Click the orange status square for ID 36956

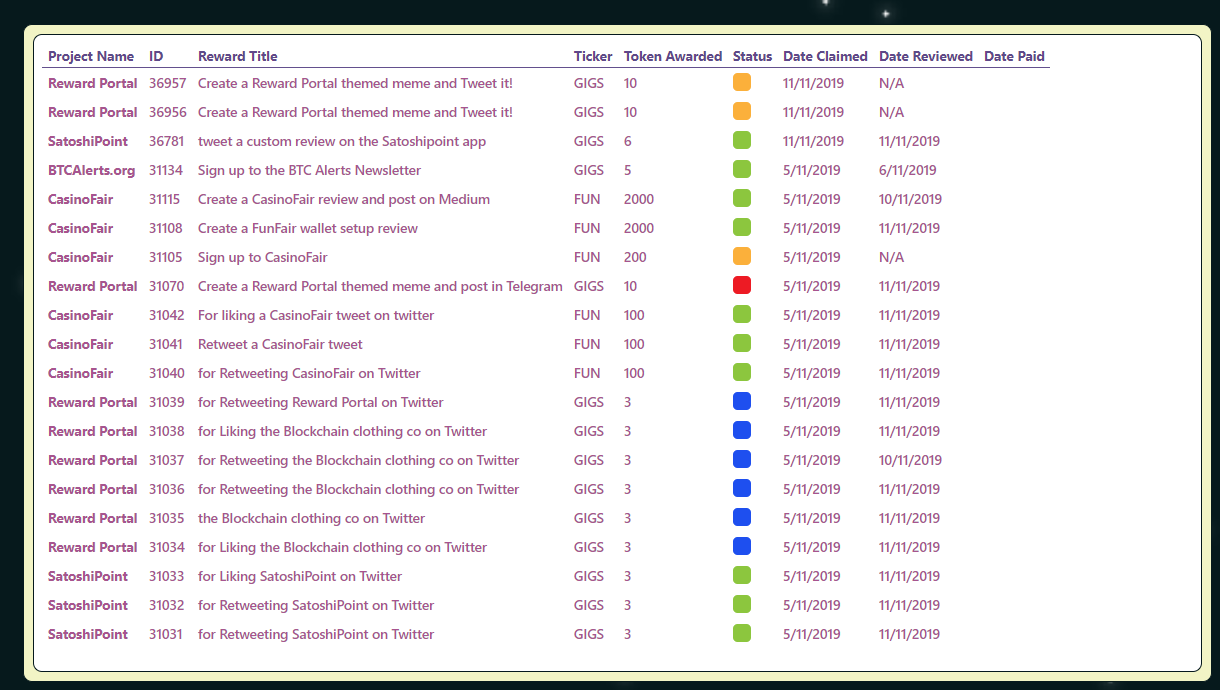[x=742, y=112]
